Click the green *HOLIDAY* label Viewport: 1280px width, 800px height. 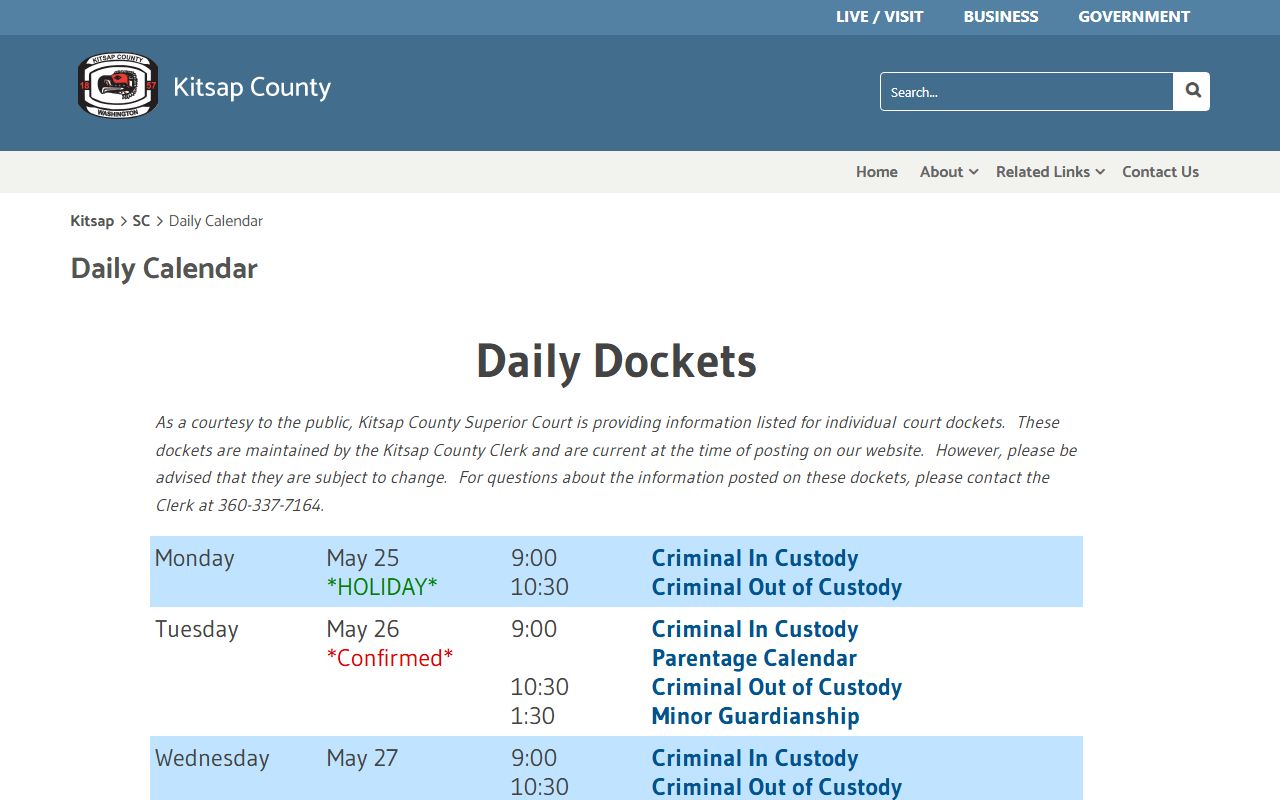point(382,587)
